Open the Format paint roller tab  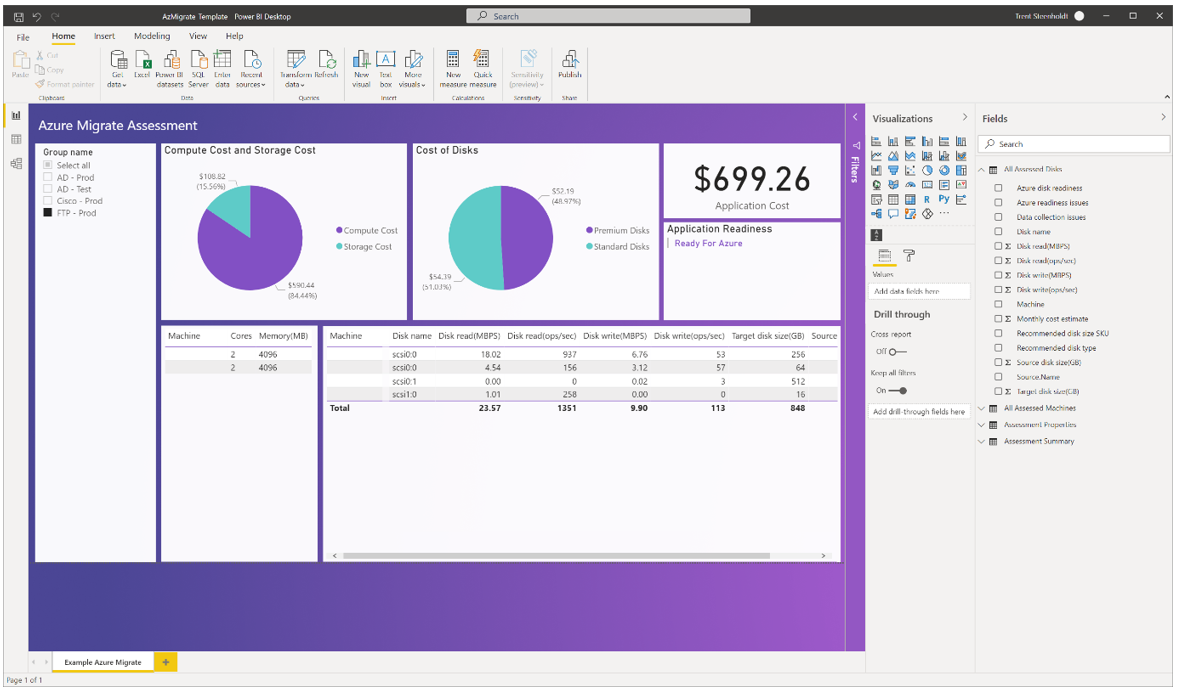tap(909, 255)
